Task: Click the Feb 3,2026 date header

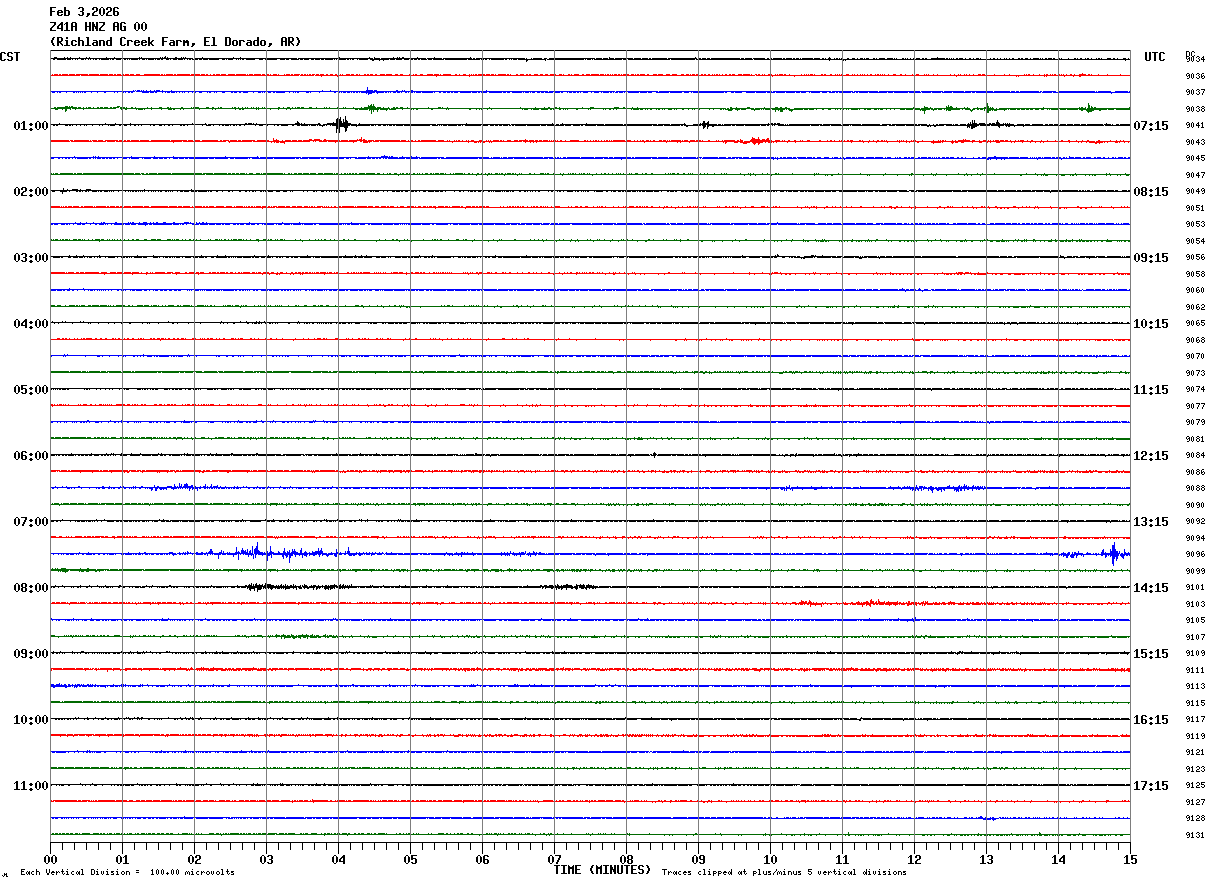Action: tap(84, 12)
